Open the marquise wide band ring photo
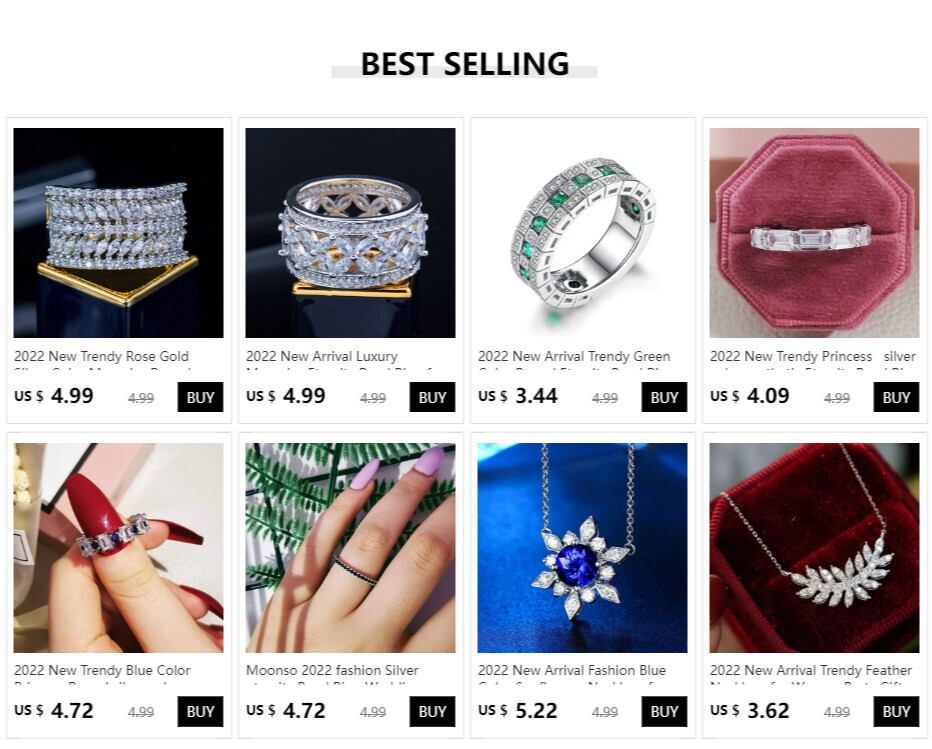Viewport: 932px width, 749px height. [118, 232]
